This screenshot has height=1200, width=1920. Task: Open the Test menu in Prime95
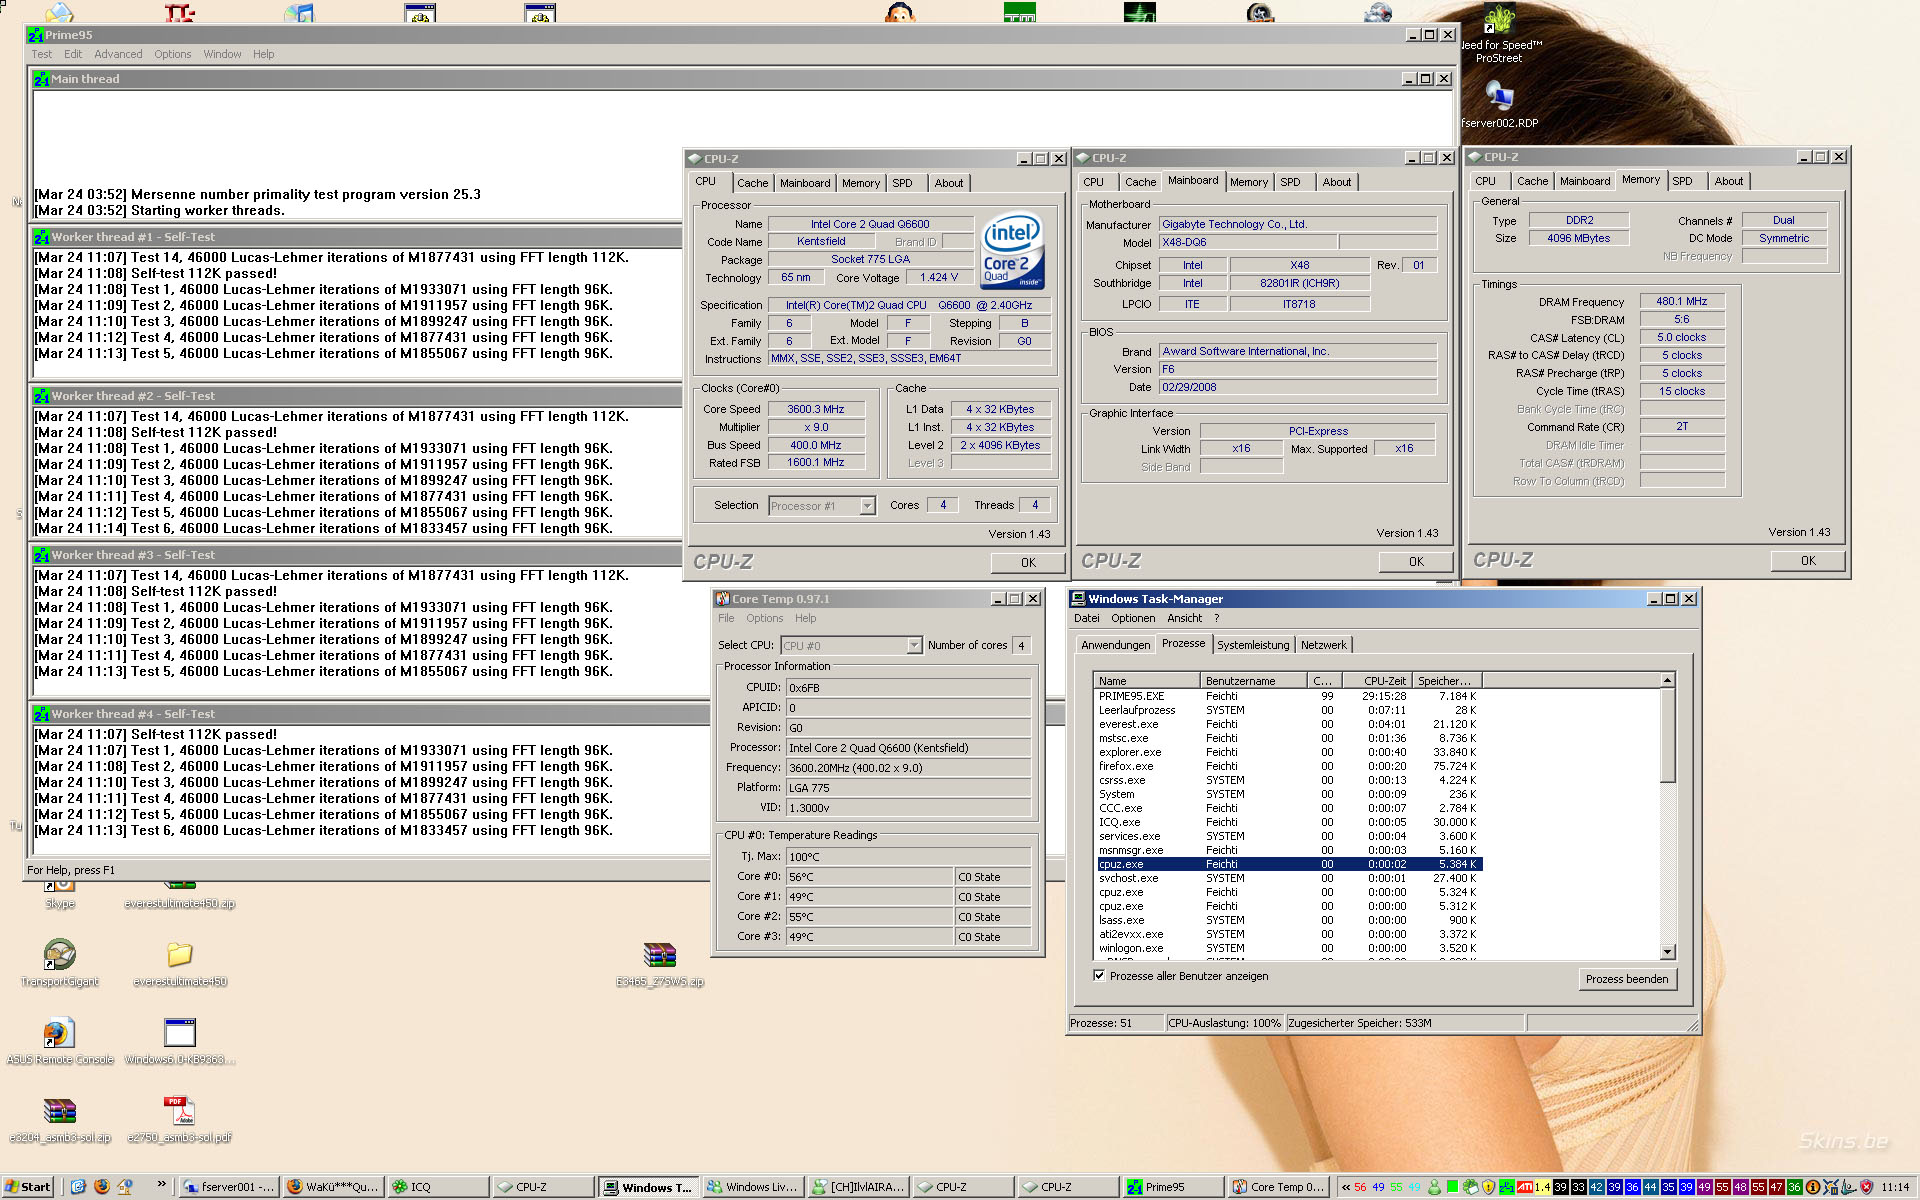(x=41, y=54)
